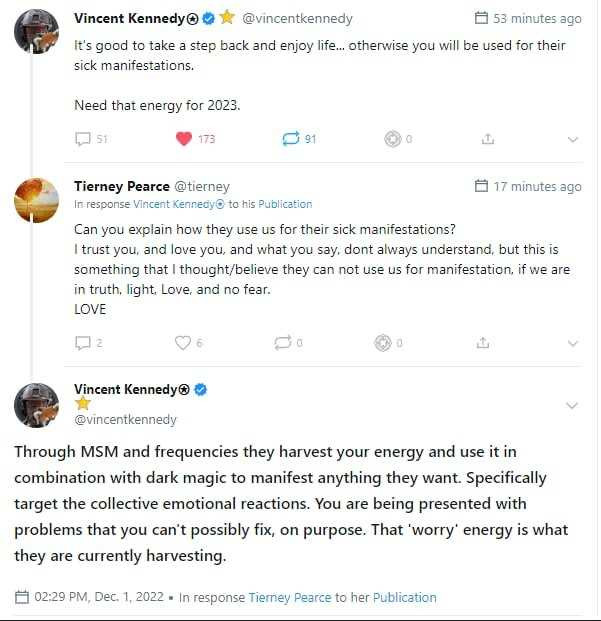This screenshot has height=621, width=601.
Task: Open dropdown chevron on Vincent's bottom reply
Action: coord(572,405)
